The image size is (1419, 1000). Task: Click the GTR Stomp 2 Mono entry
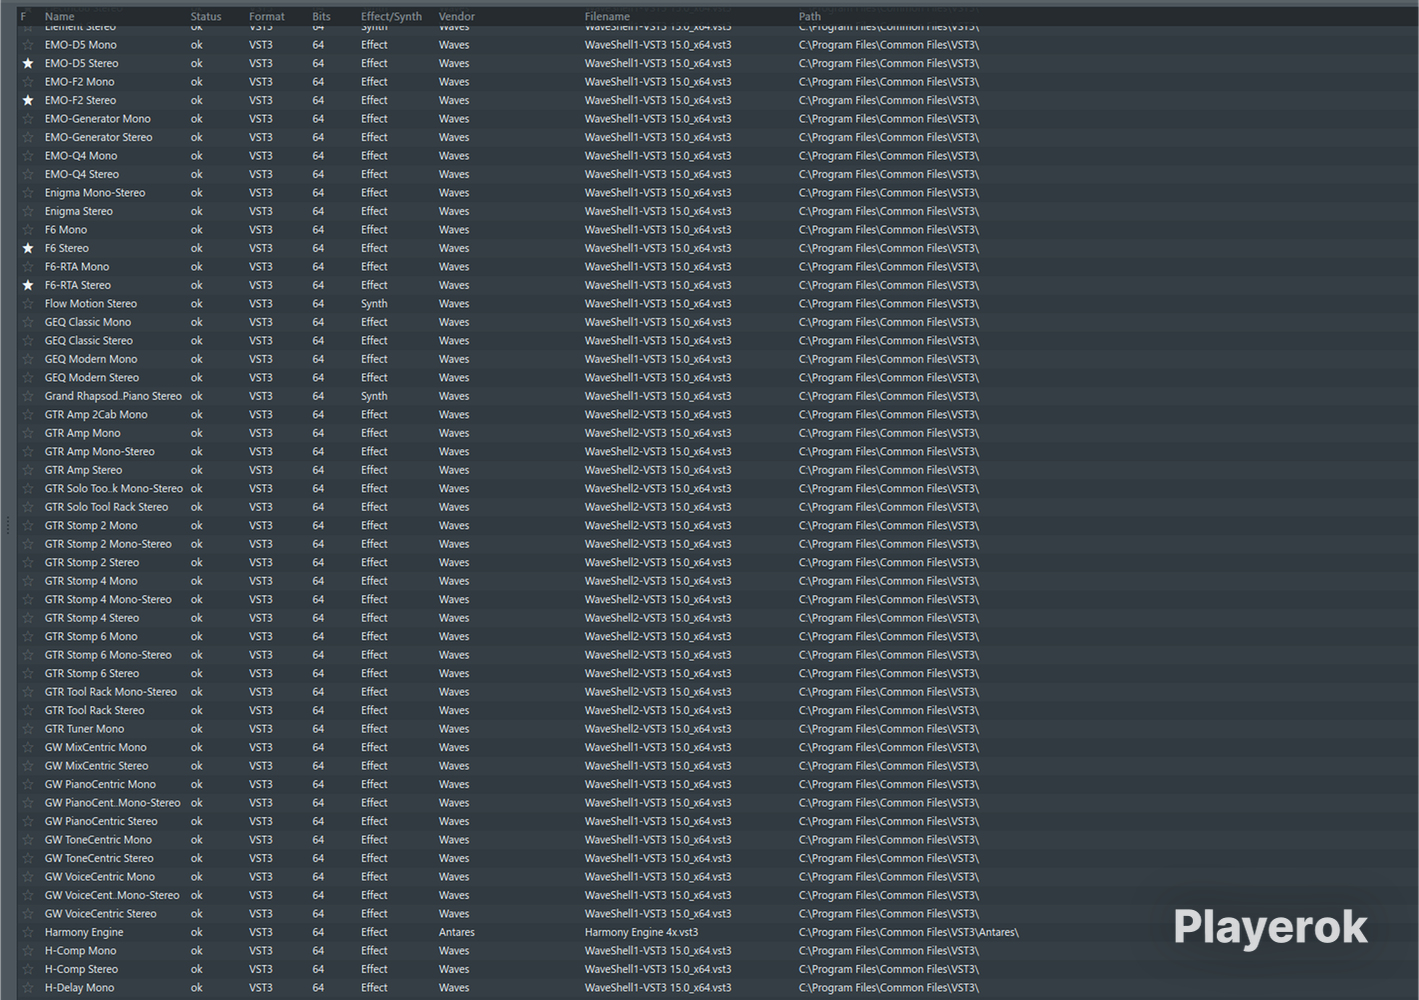click(x=91, y=526)
